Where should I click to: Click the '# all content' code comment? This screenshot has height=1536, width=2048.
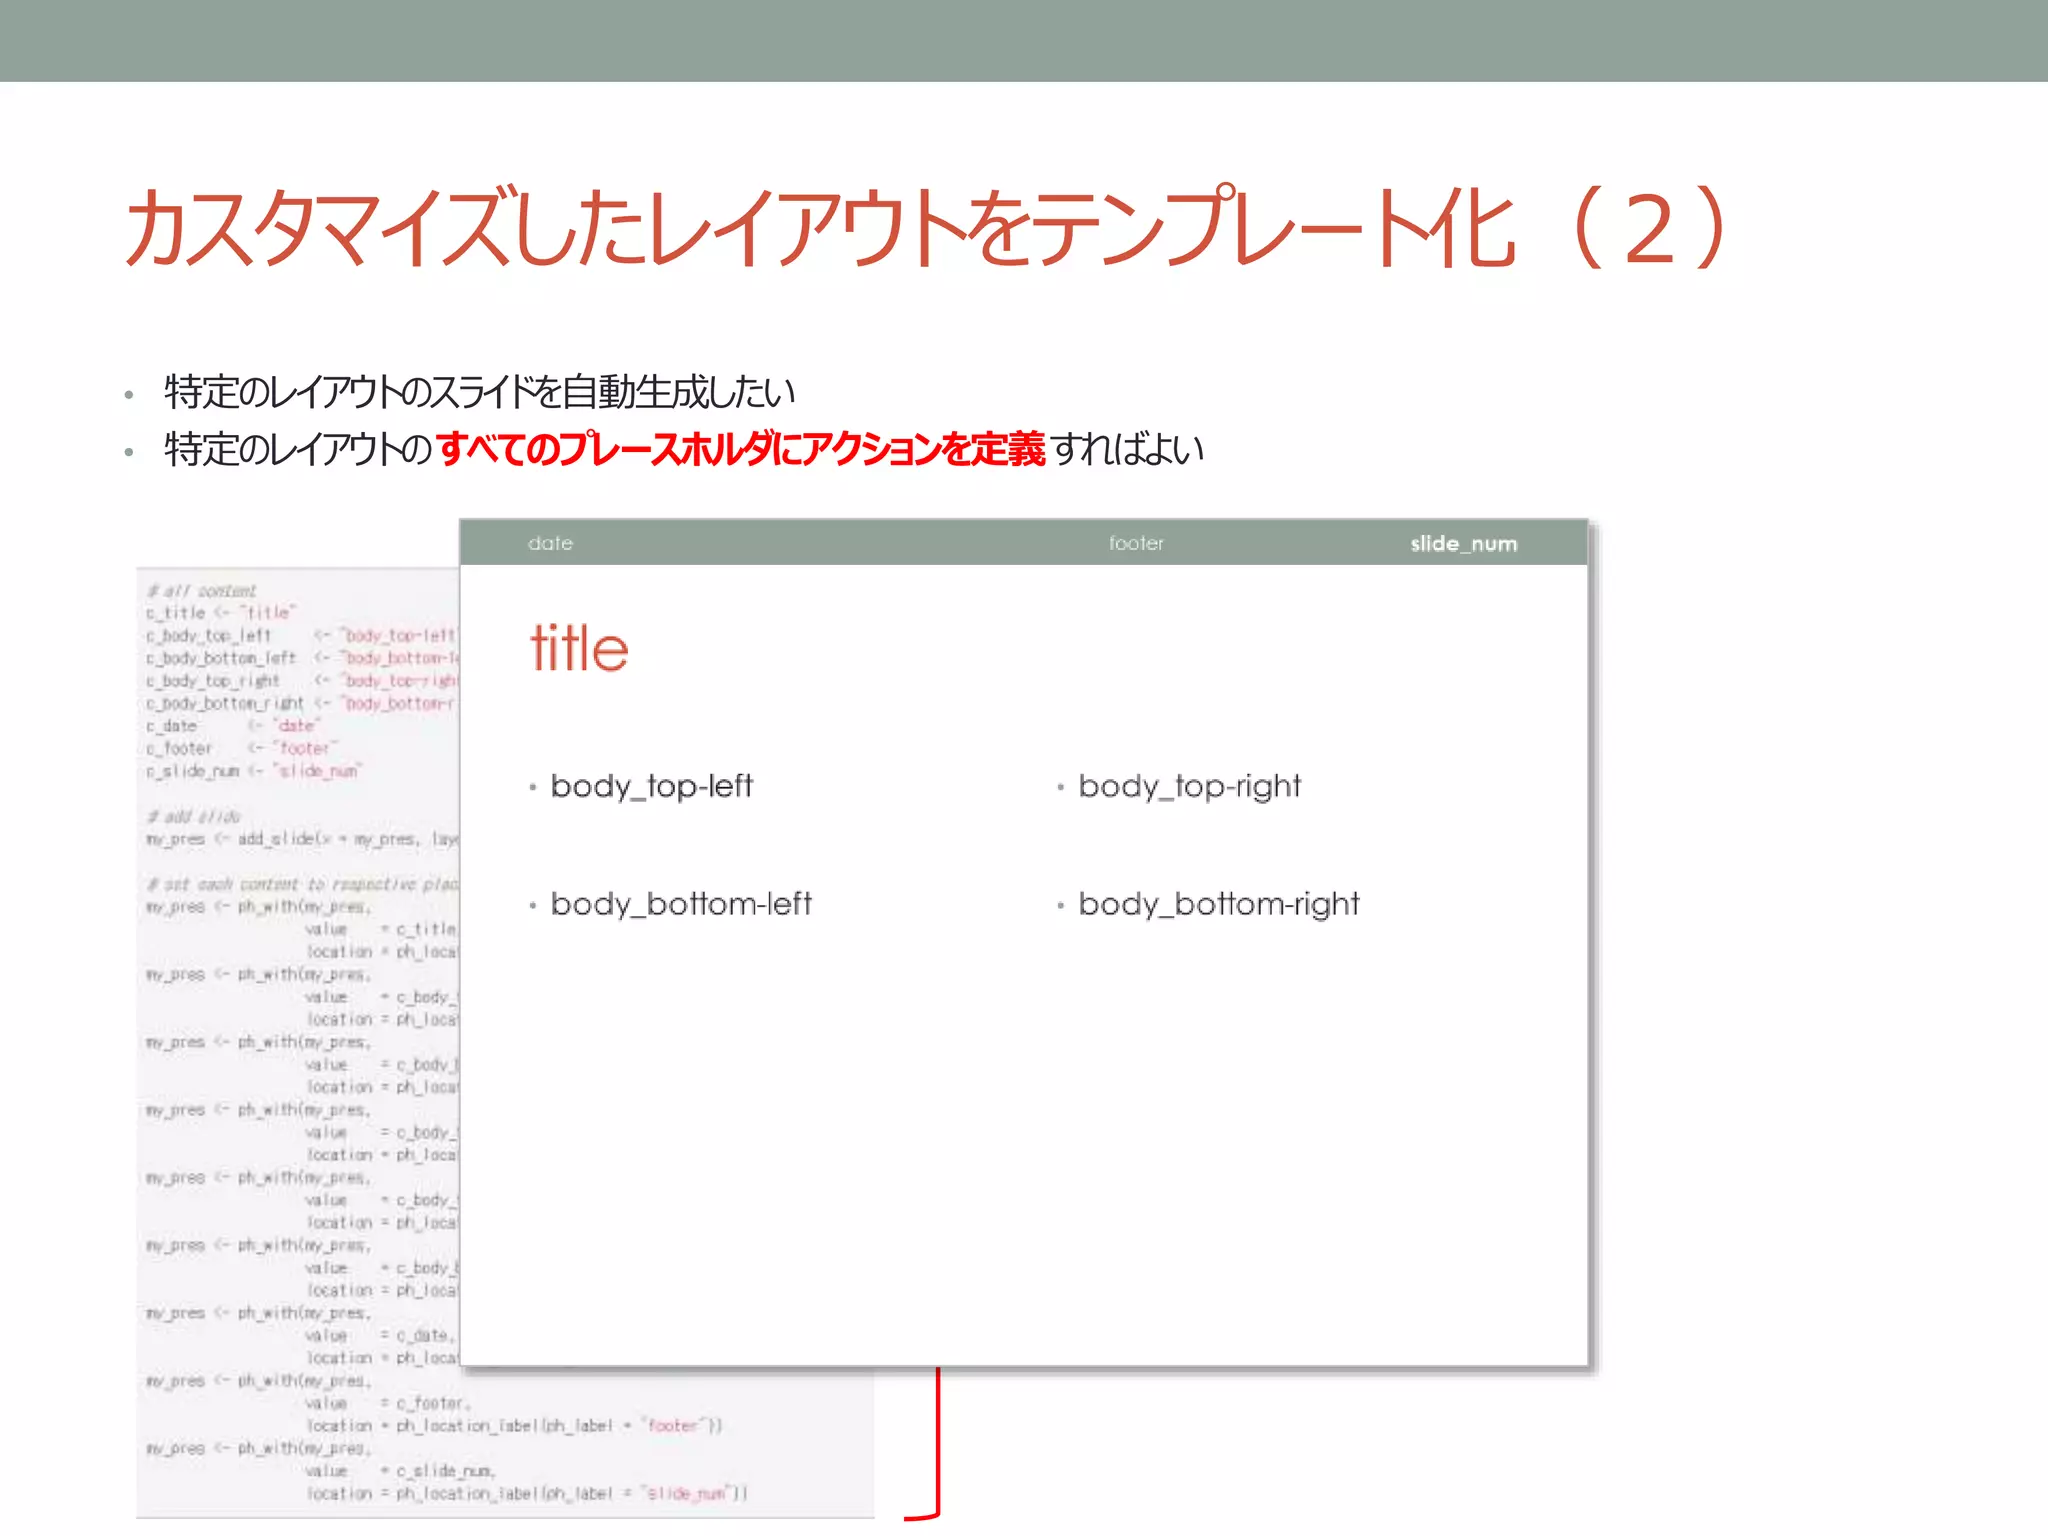click(x=202, y=591)
